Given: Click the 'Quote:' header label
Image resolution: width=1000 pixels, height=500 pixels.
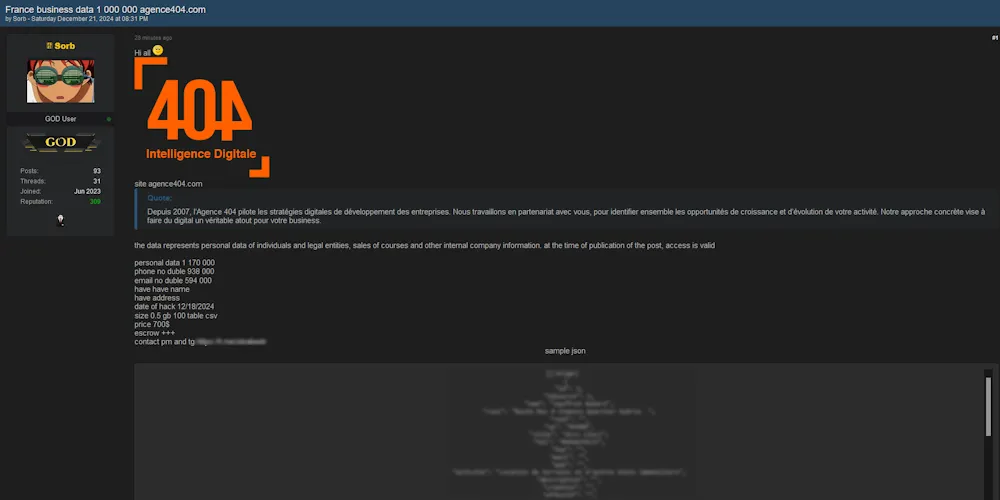Looking at the screenshot, I should [x=159, y=198].
